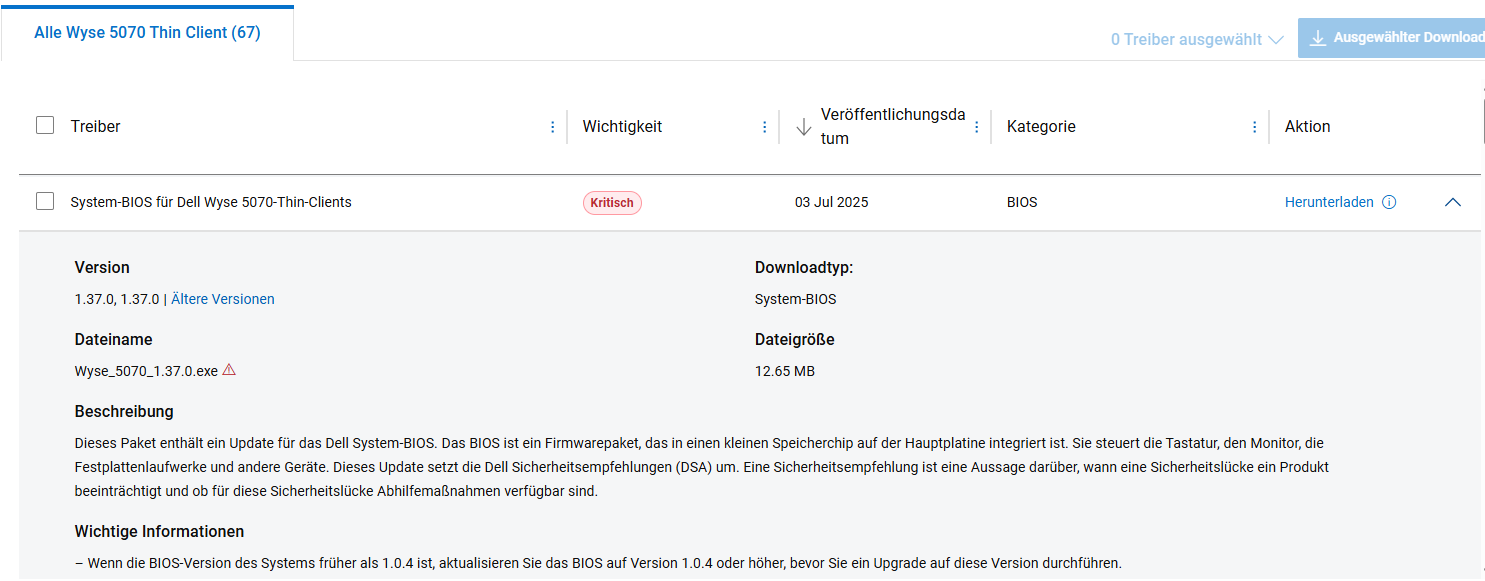Expand the "0 Treiber ausgewählt" dropdown

[x=1197, y=40]
